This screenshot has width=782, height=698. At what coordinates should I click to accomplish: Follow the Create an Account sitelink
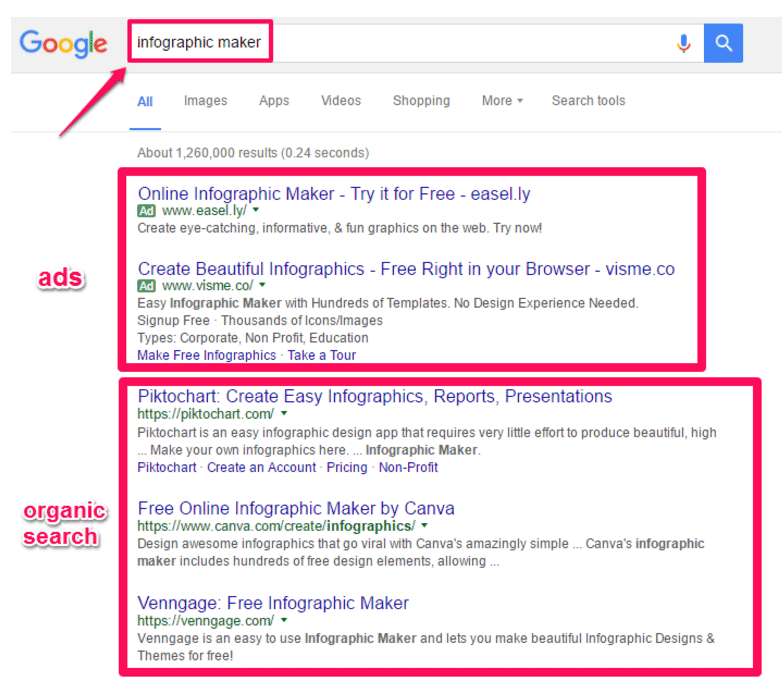pyautogui.click(x=261, y=468)
